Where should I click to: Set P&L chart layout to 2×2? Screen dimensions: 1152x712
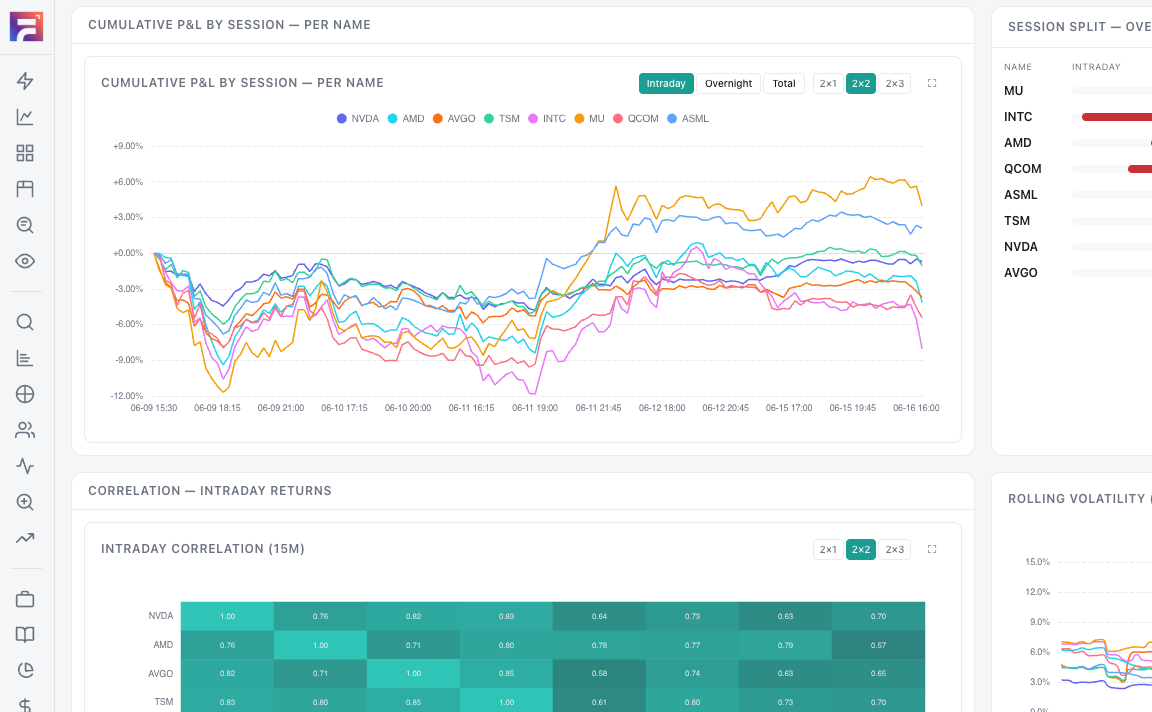tap(861, 83)
